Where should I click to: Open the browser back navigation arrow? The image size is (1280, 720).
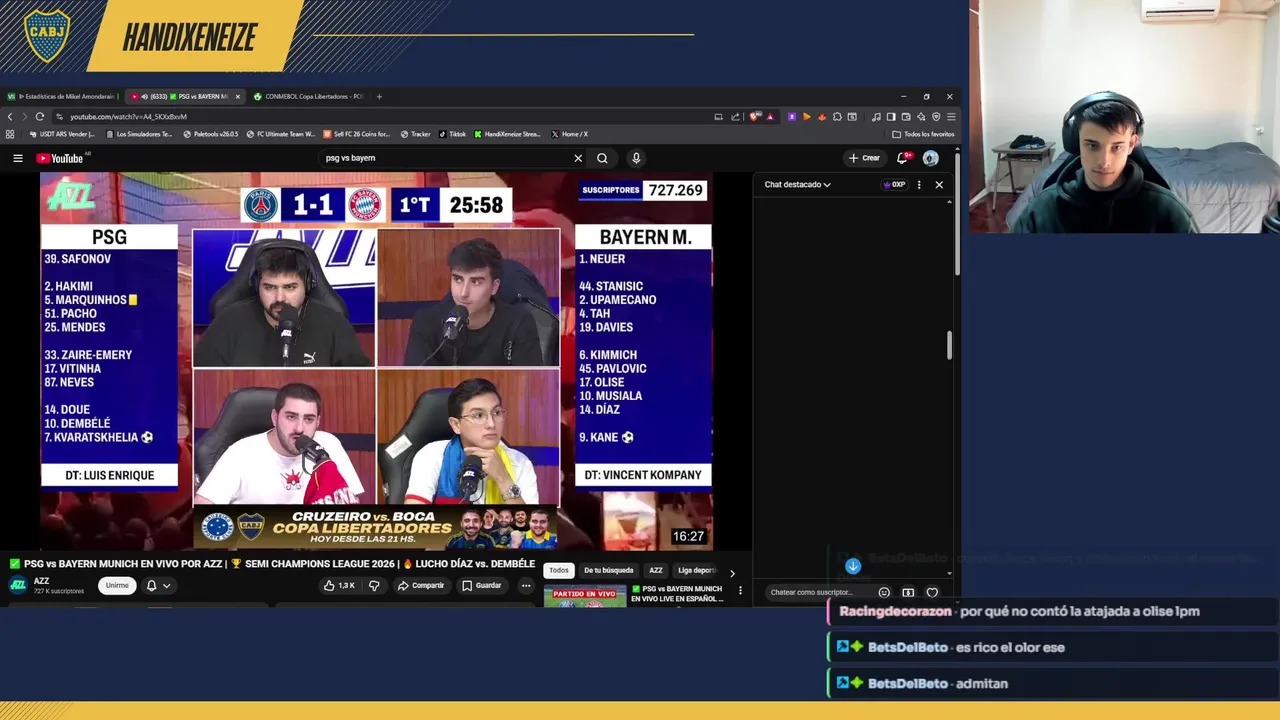10,117
